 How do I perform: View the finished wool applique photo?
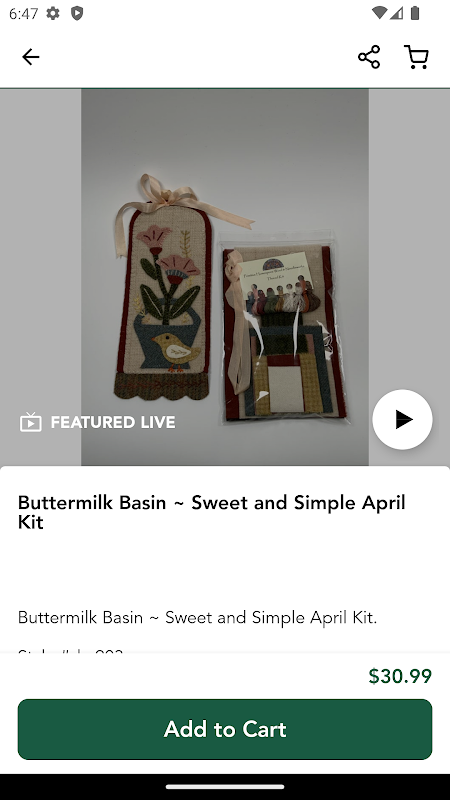tap(162, 288)
